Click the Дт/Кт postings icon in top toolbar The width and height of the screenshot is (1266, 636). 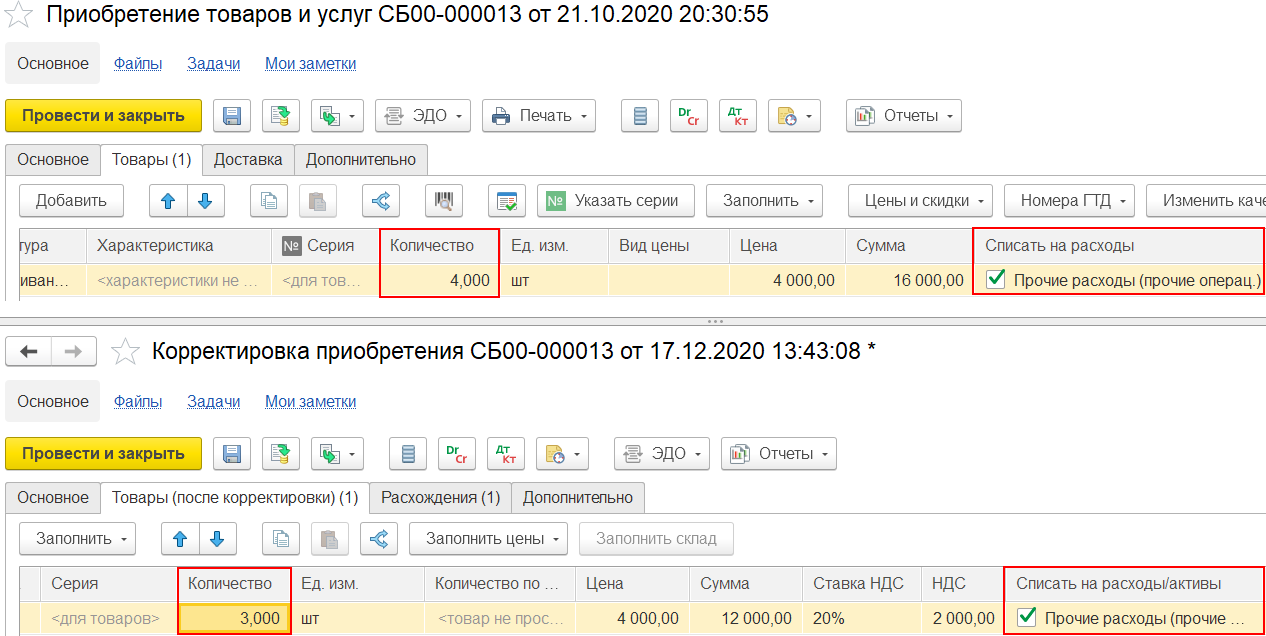click(x=739, y=116)
